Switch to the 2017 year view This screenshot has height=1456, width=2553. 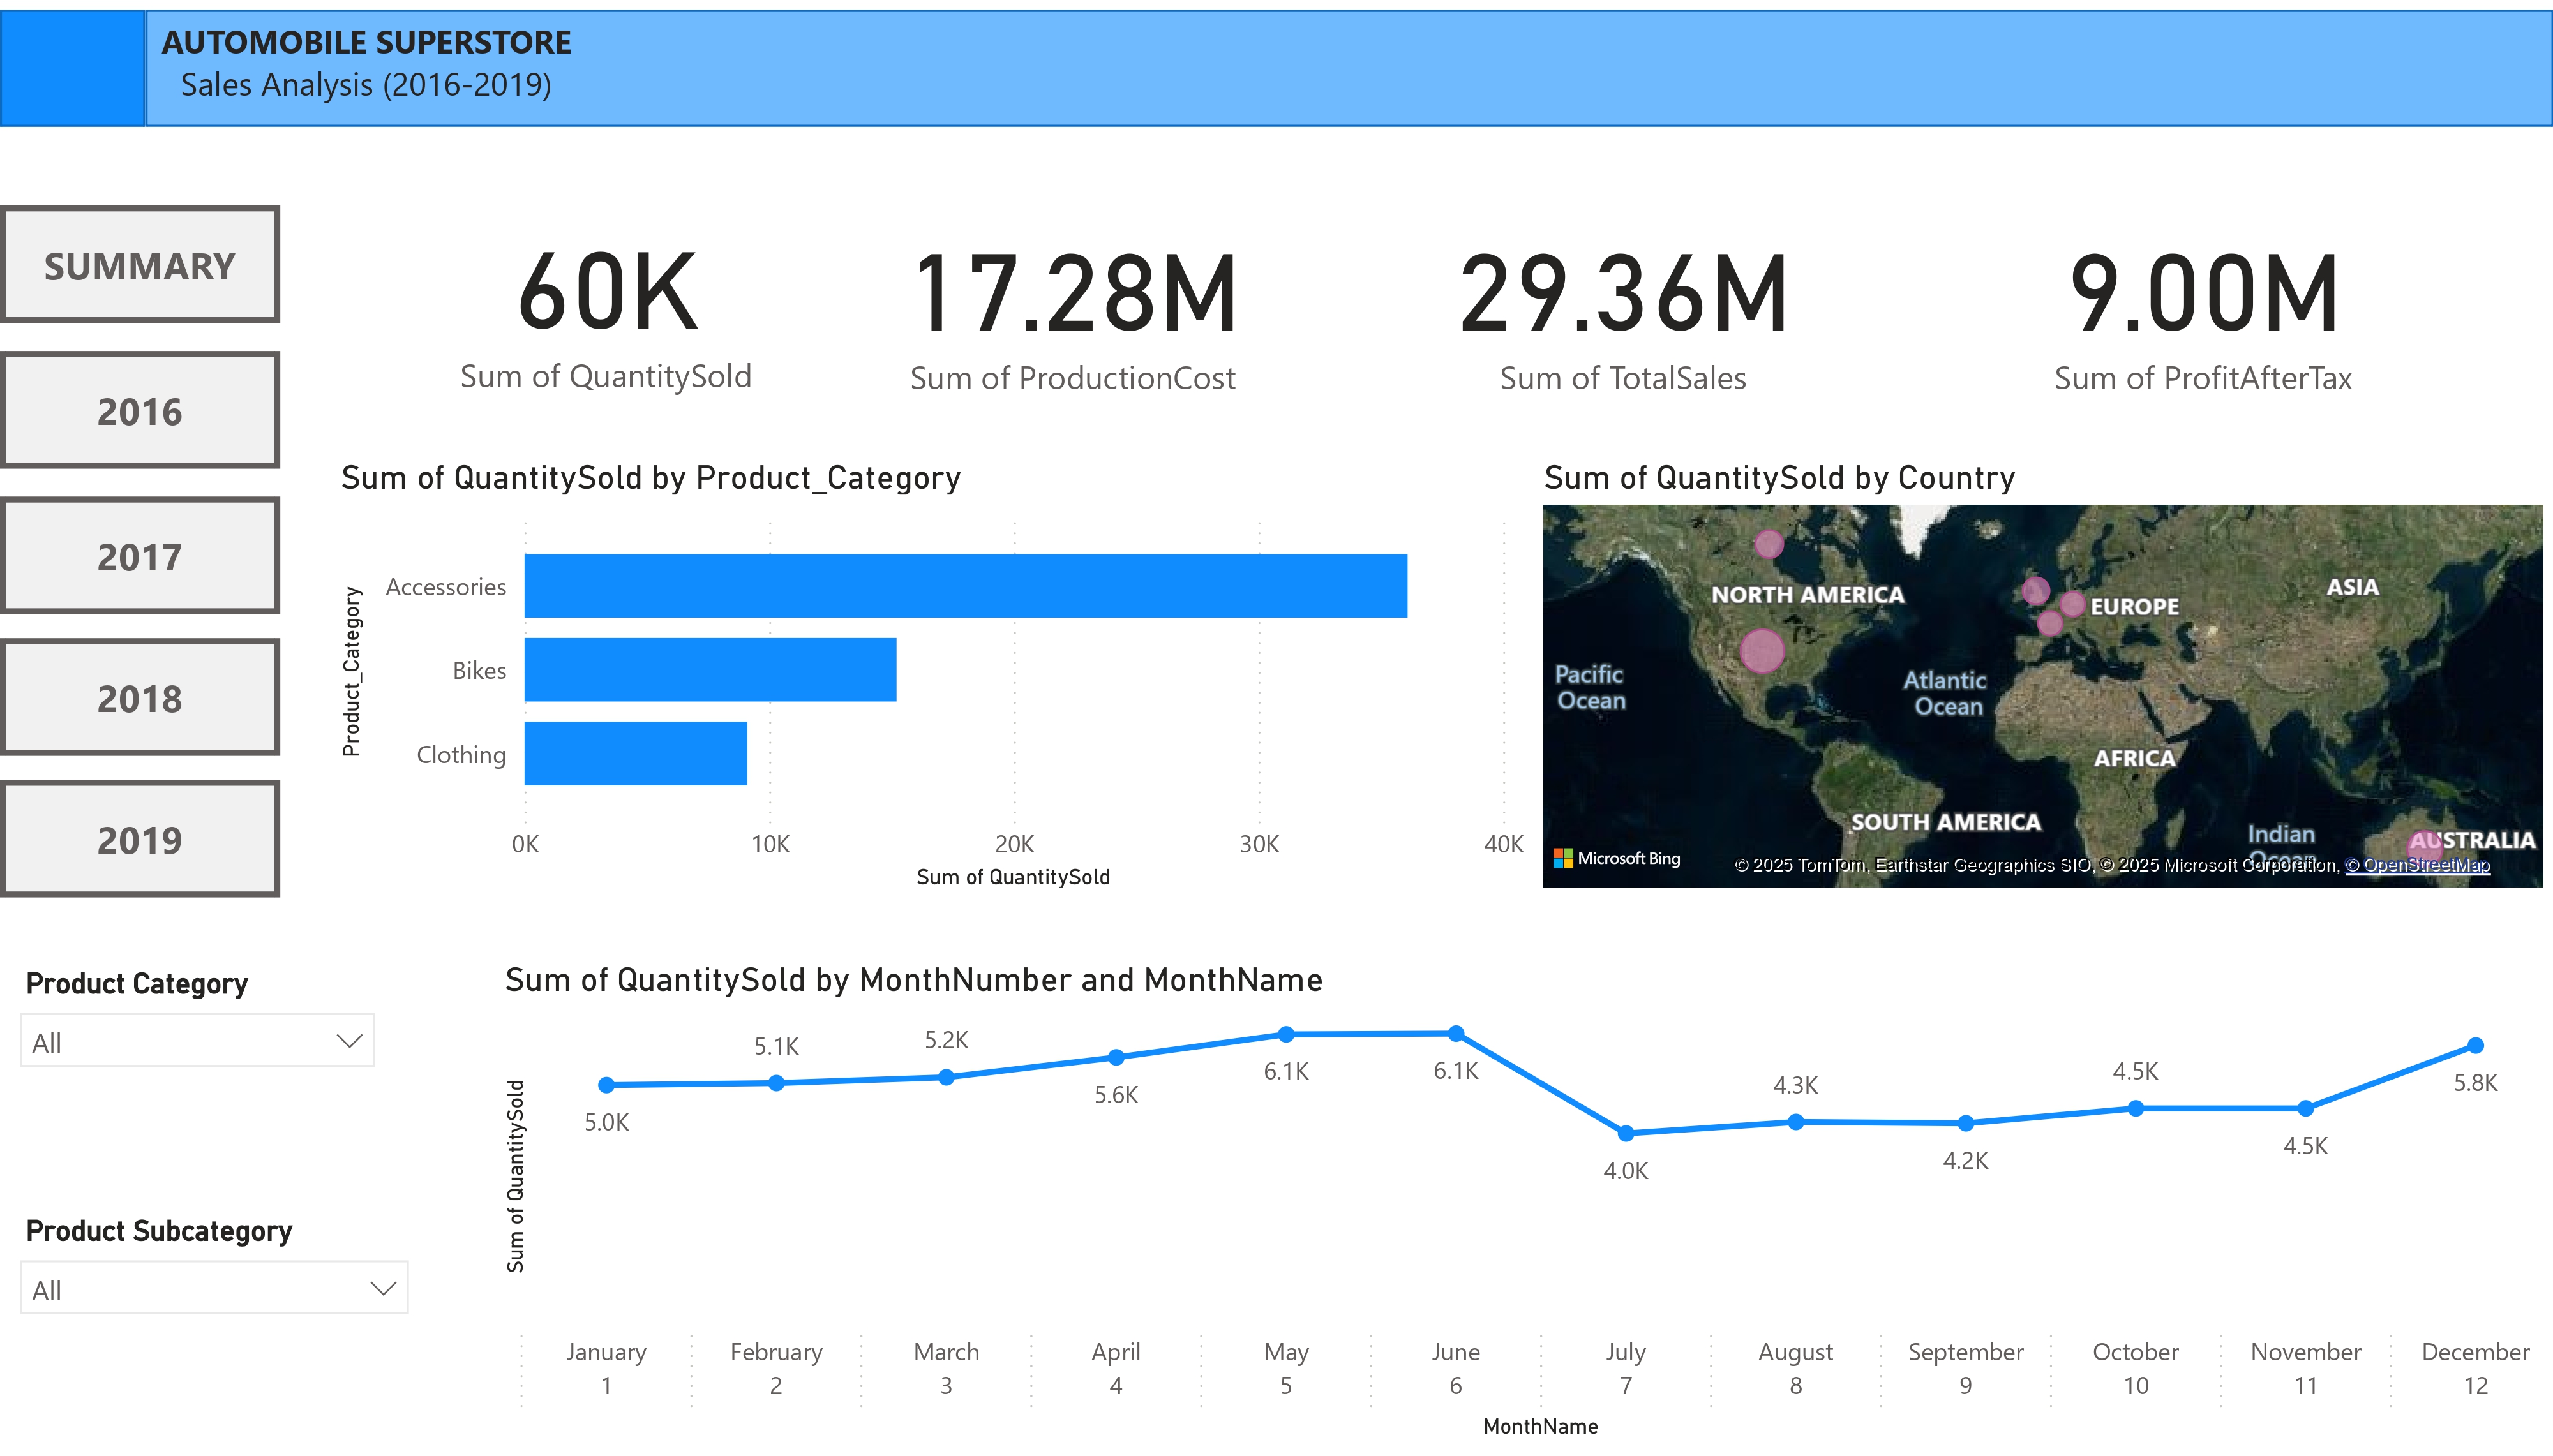click(x=139, y=555)
